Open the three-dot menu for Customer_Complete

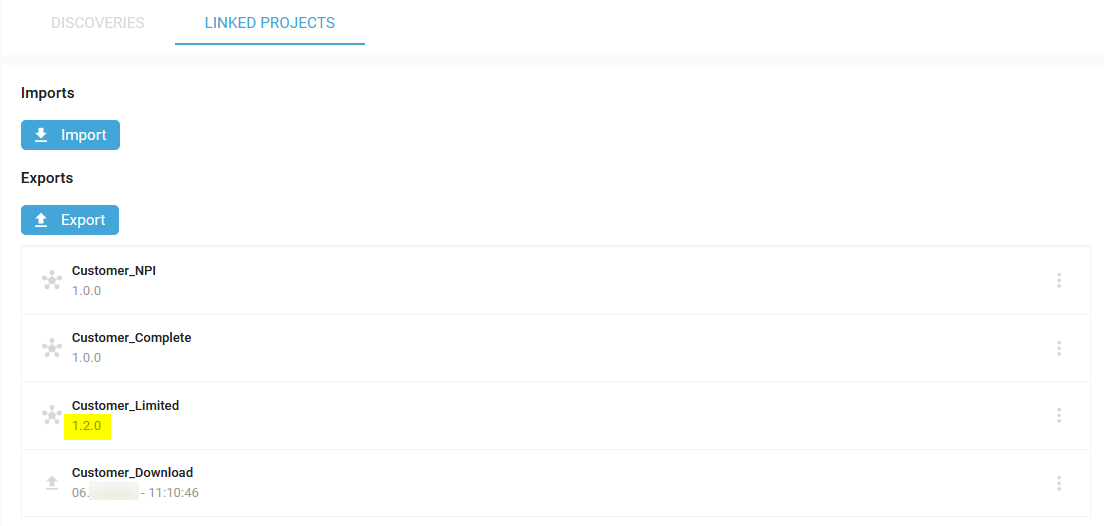click(x=1058, y=348)
